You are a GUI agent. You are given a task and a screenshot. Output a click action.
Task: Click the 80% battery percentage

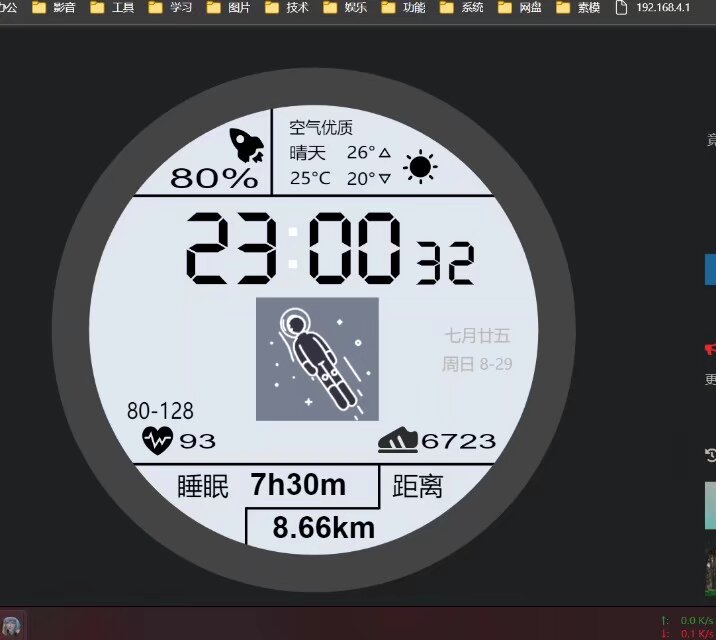coord(214,179)
